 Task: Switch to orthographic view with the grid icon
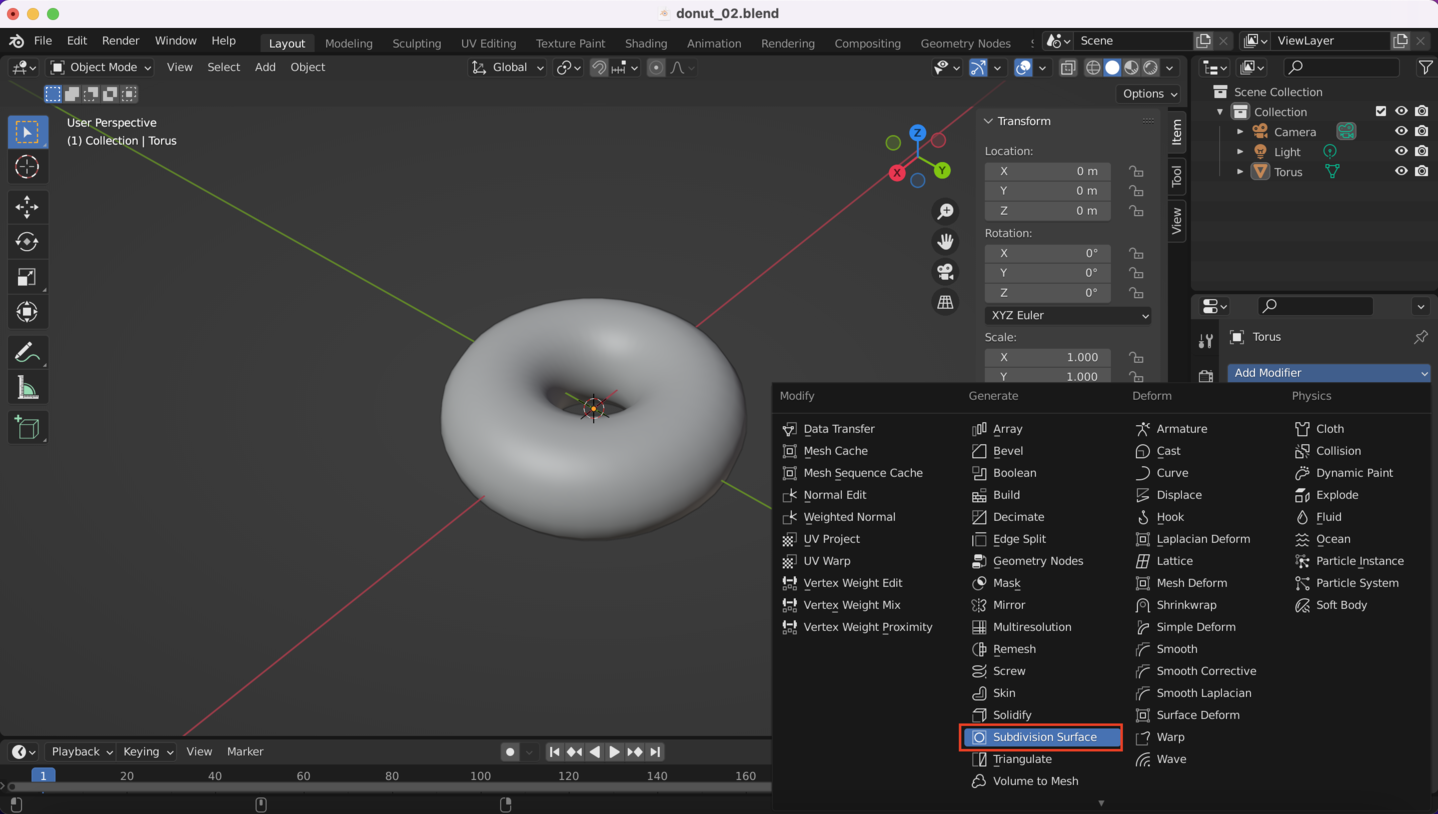(944, 302)
